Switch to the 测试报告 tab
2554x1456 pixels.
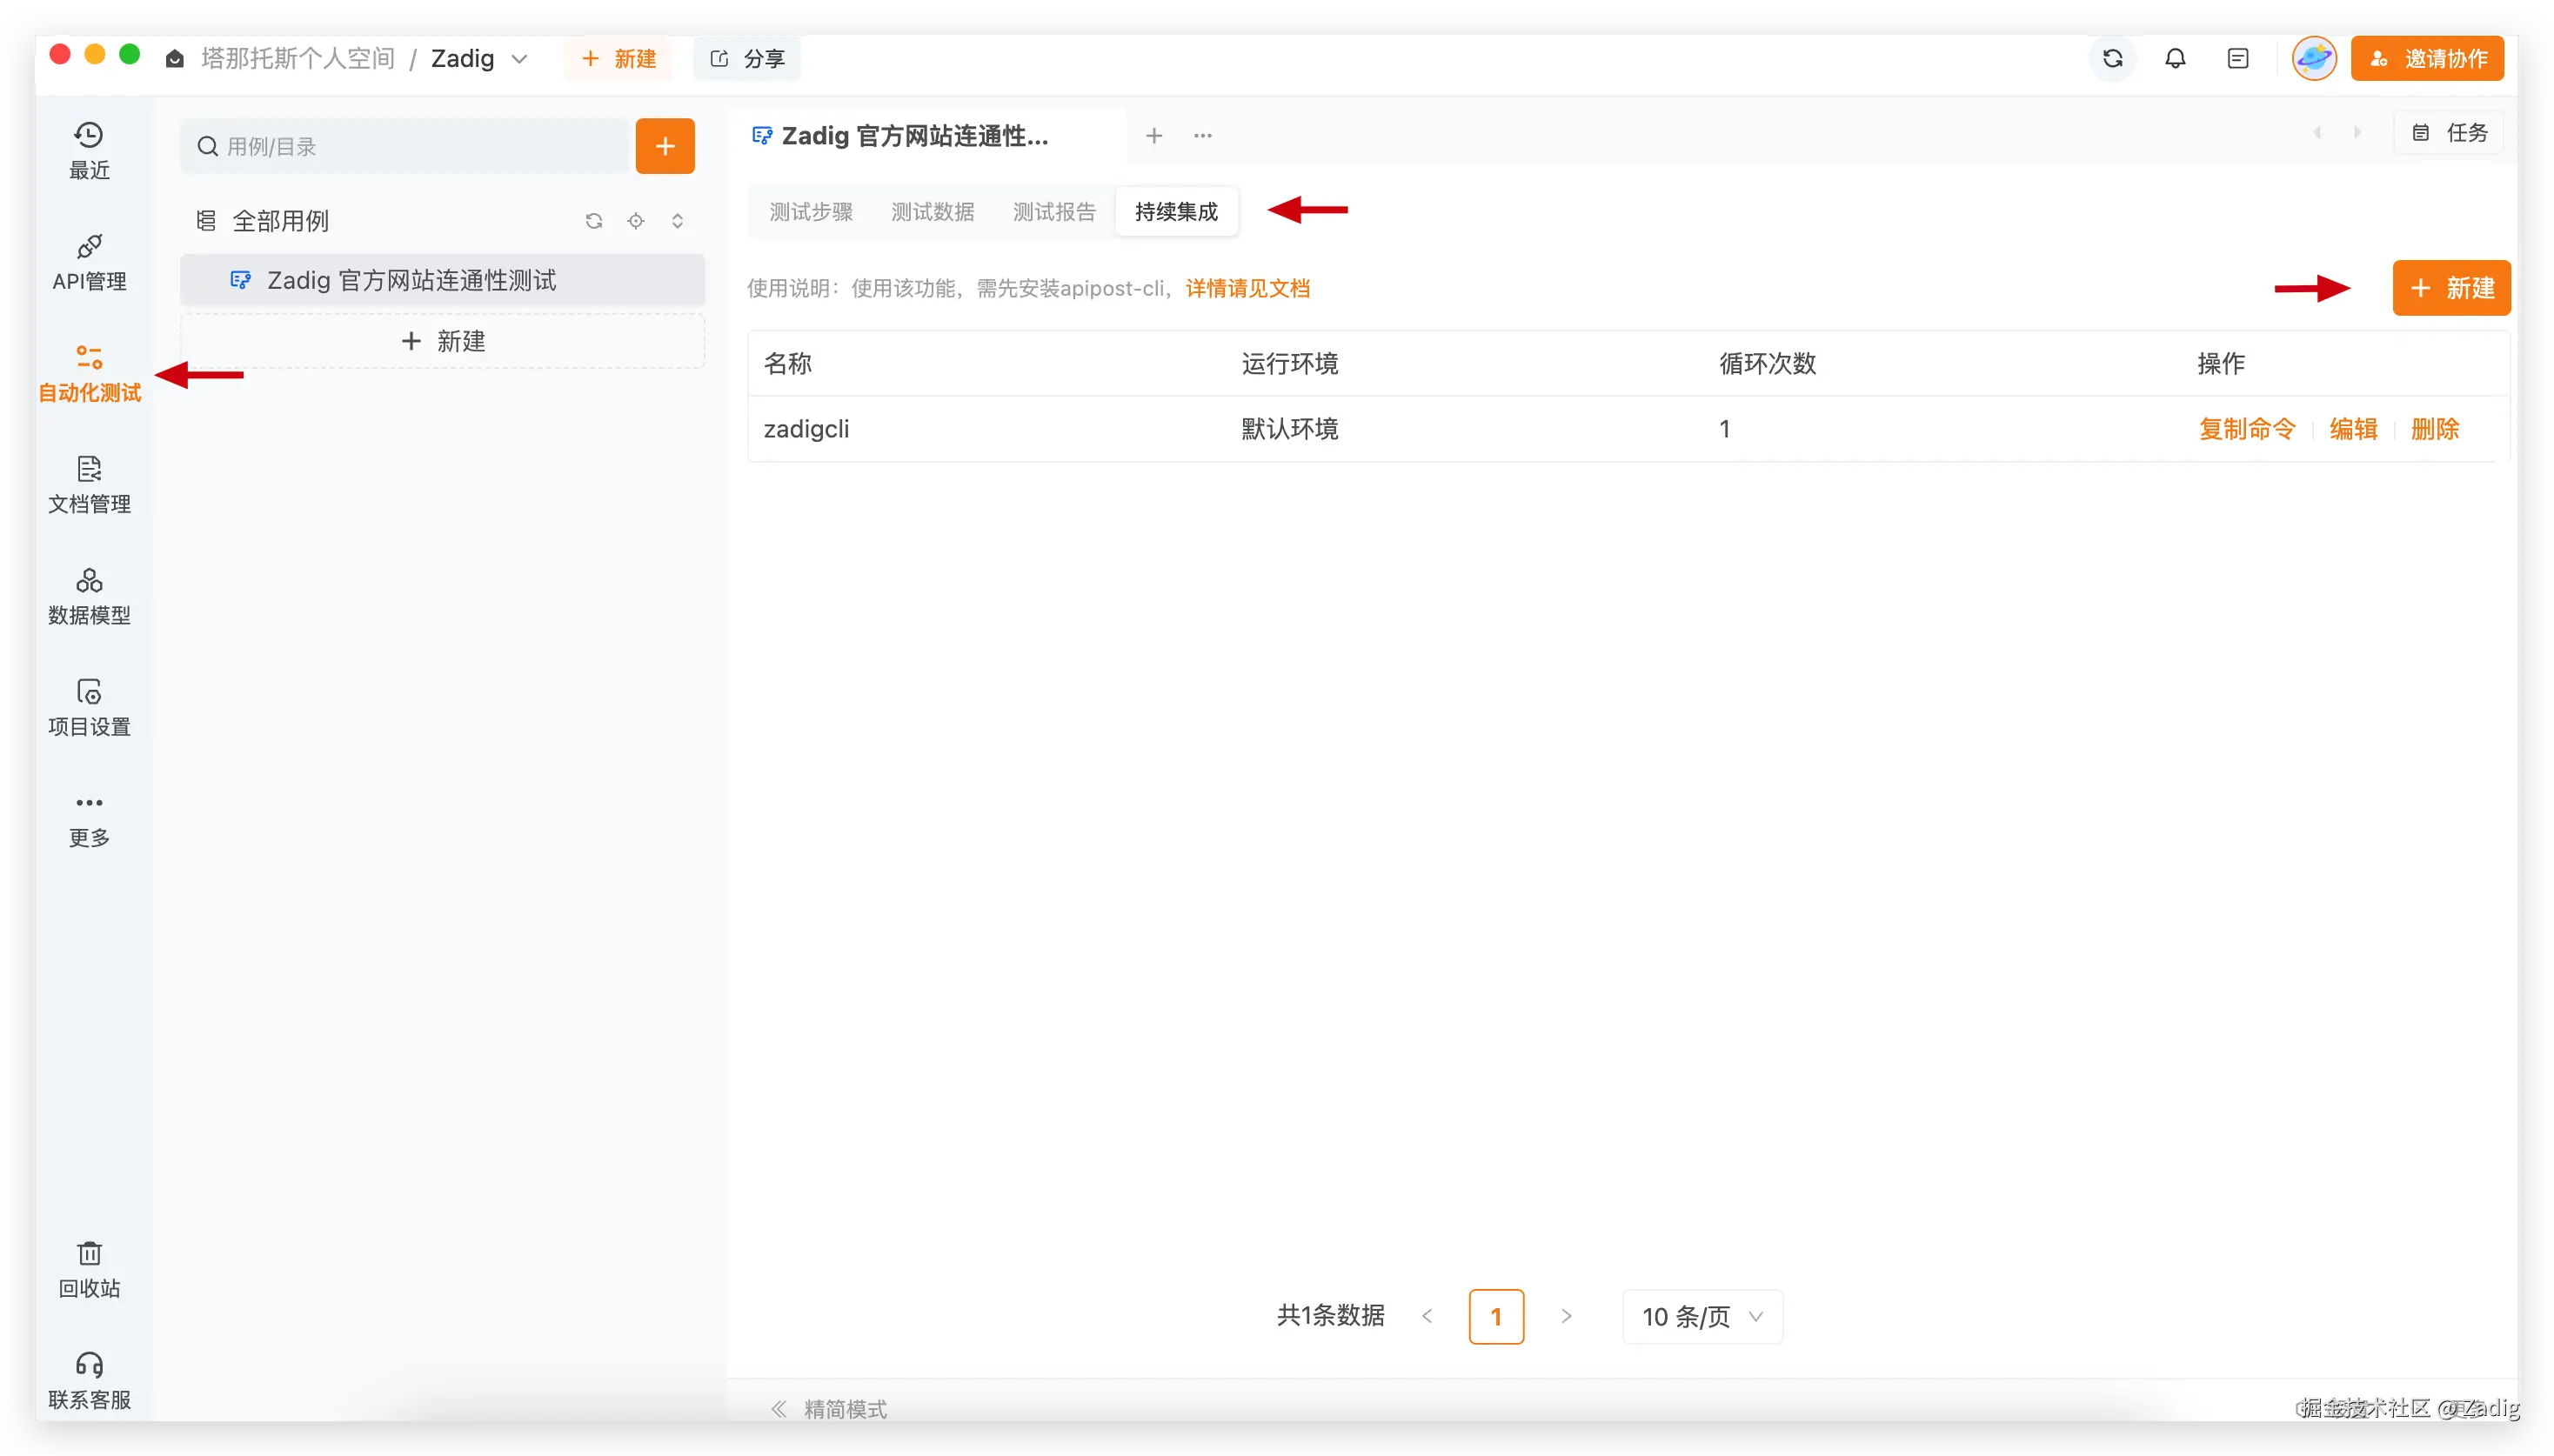[1054, 212]
